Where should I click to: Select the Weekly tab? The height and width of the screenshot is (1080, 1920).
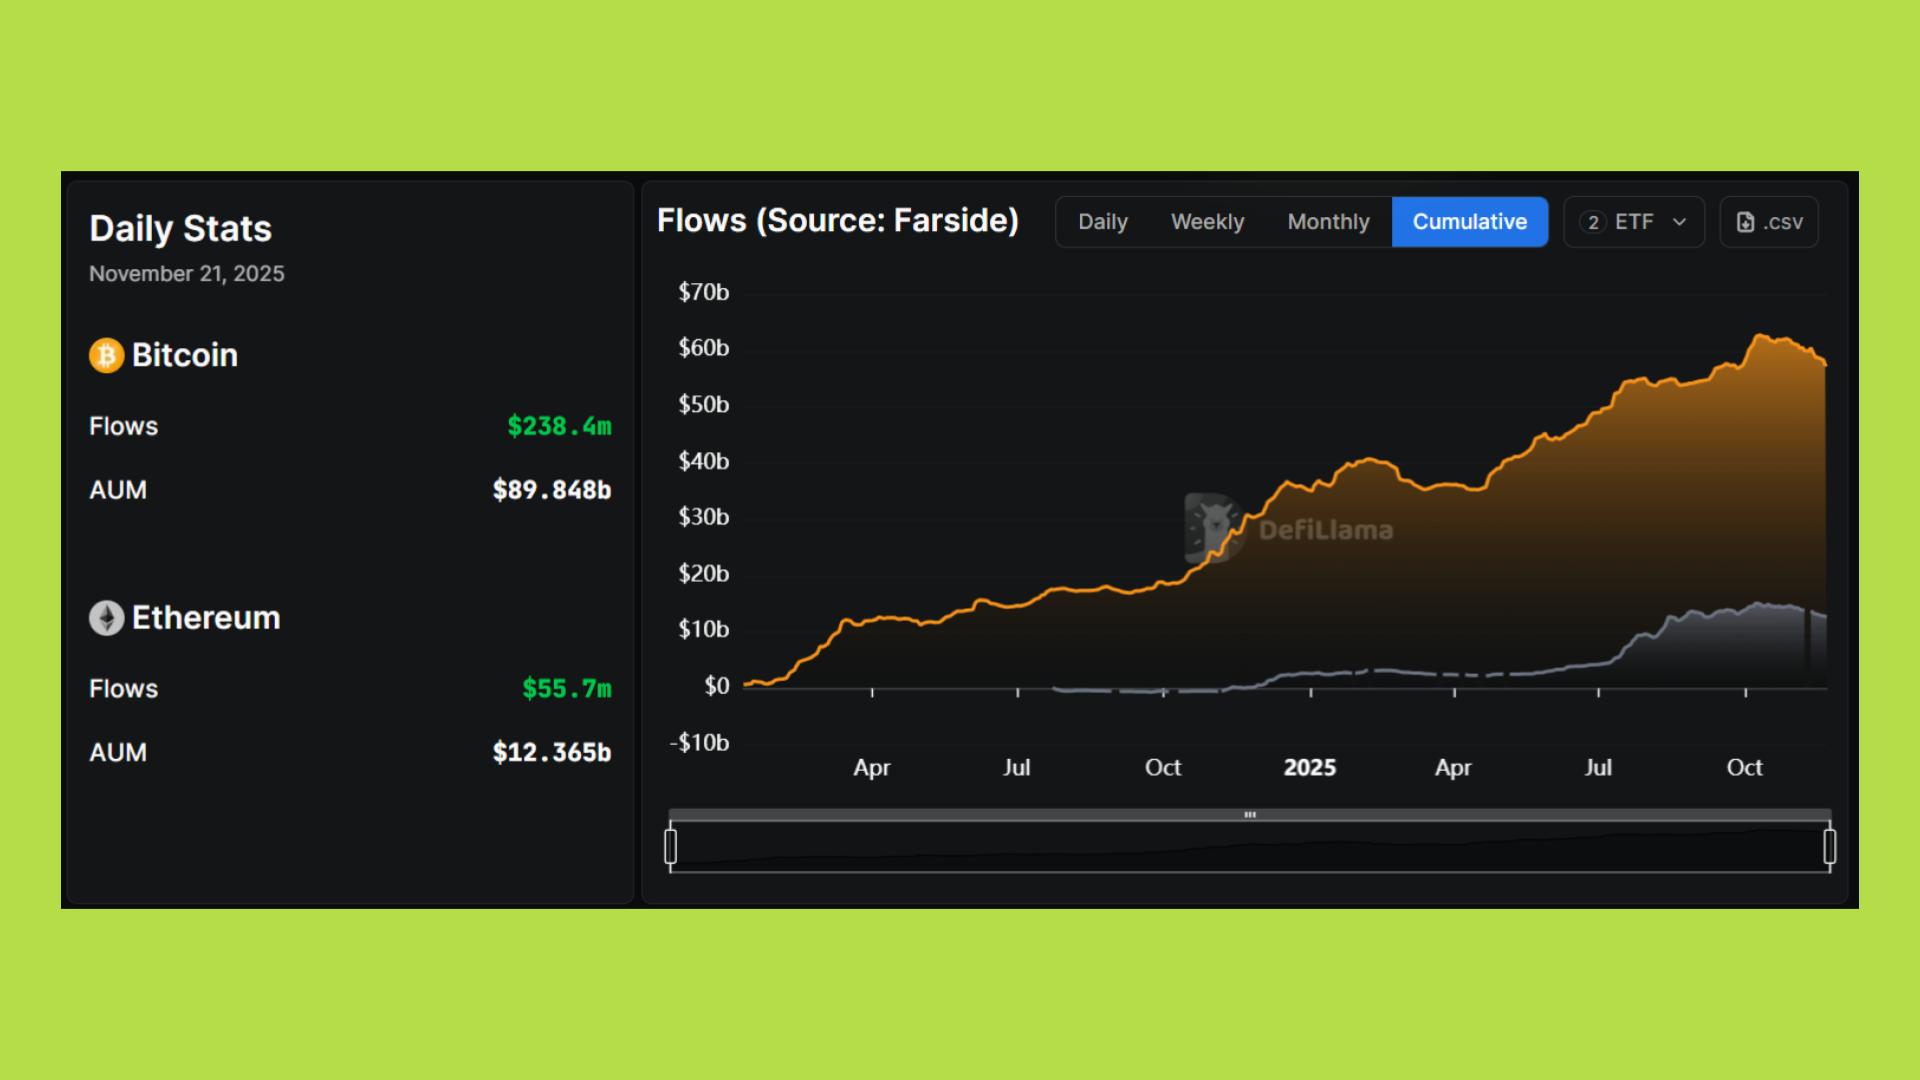pos(1207,222)
